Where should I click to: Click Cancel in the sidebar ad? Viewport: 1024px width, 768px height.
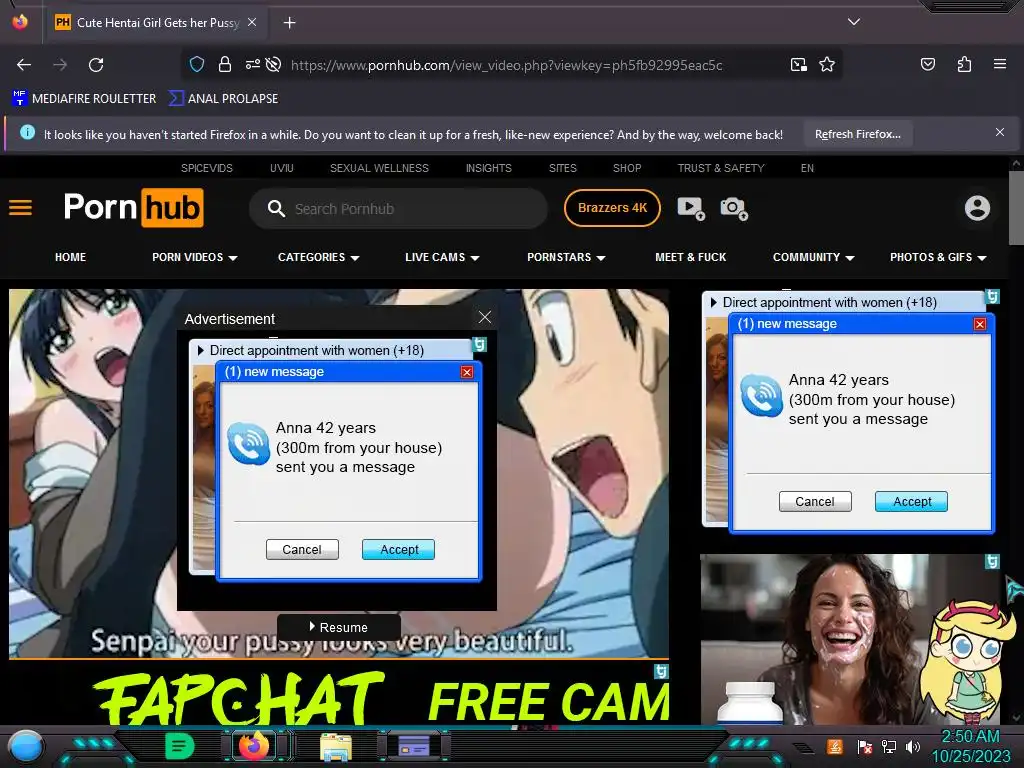[815, 502]
